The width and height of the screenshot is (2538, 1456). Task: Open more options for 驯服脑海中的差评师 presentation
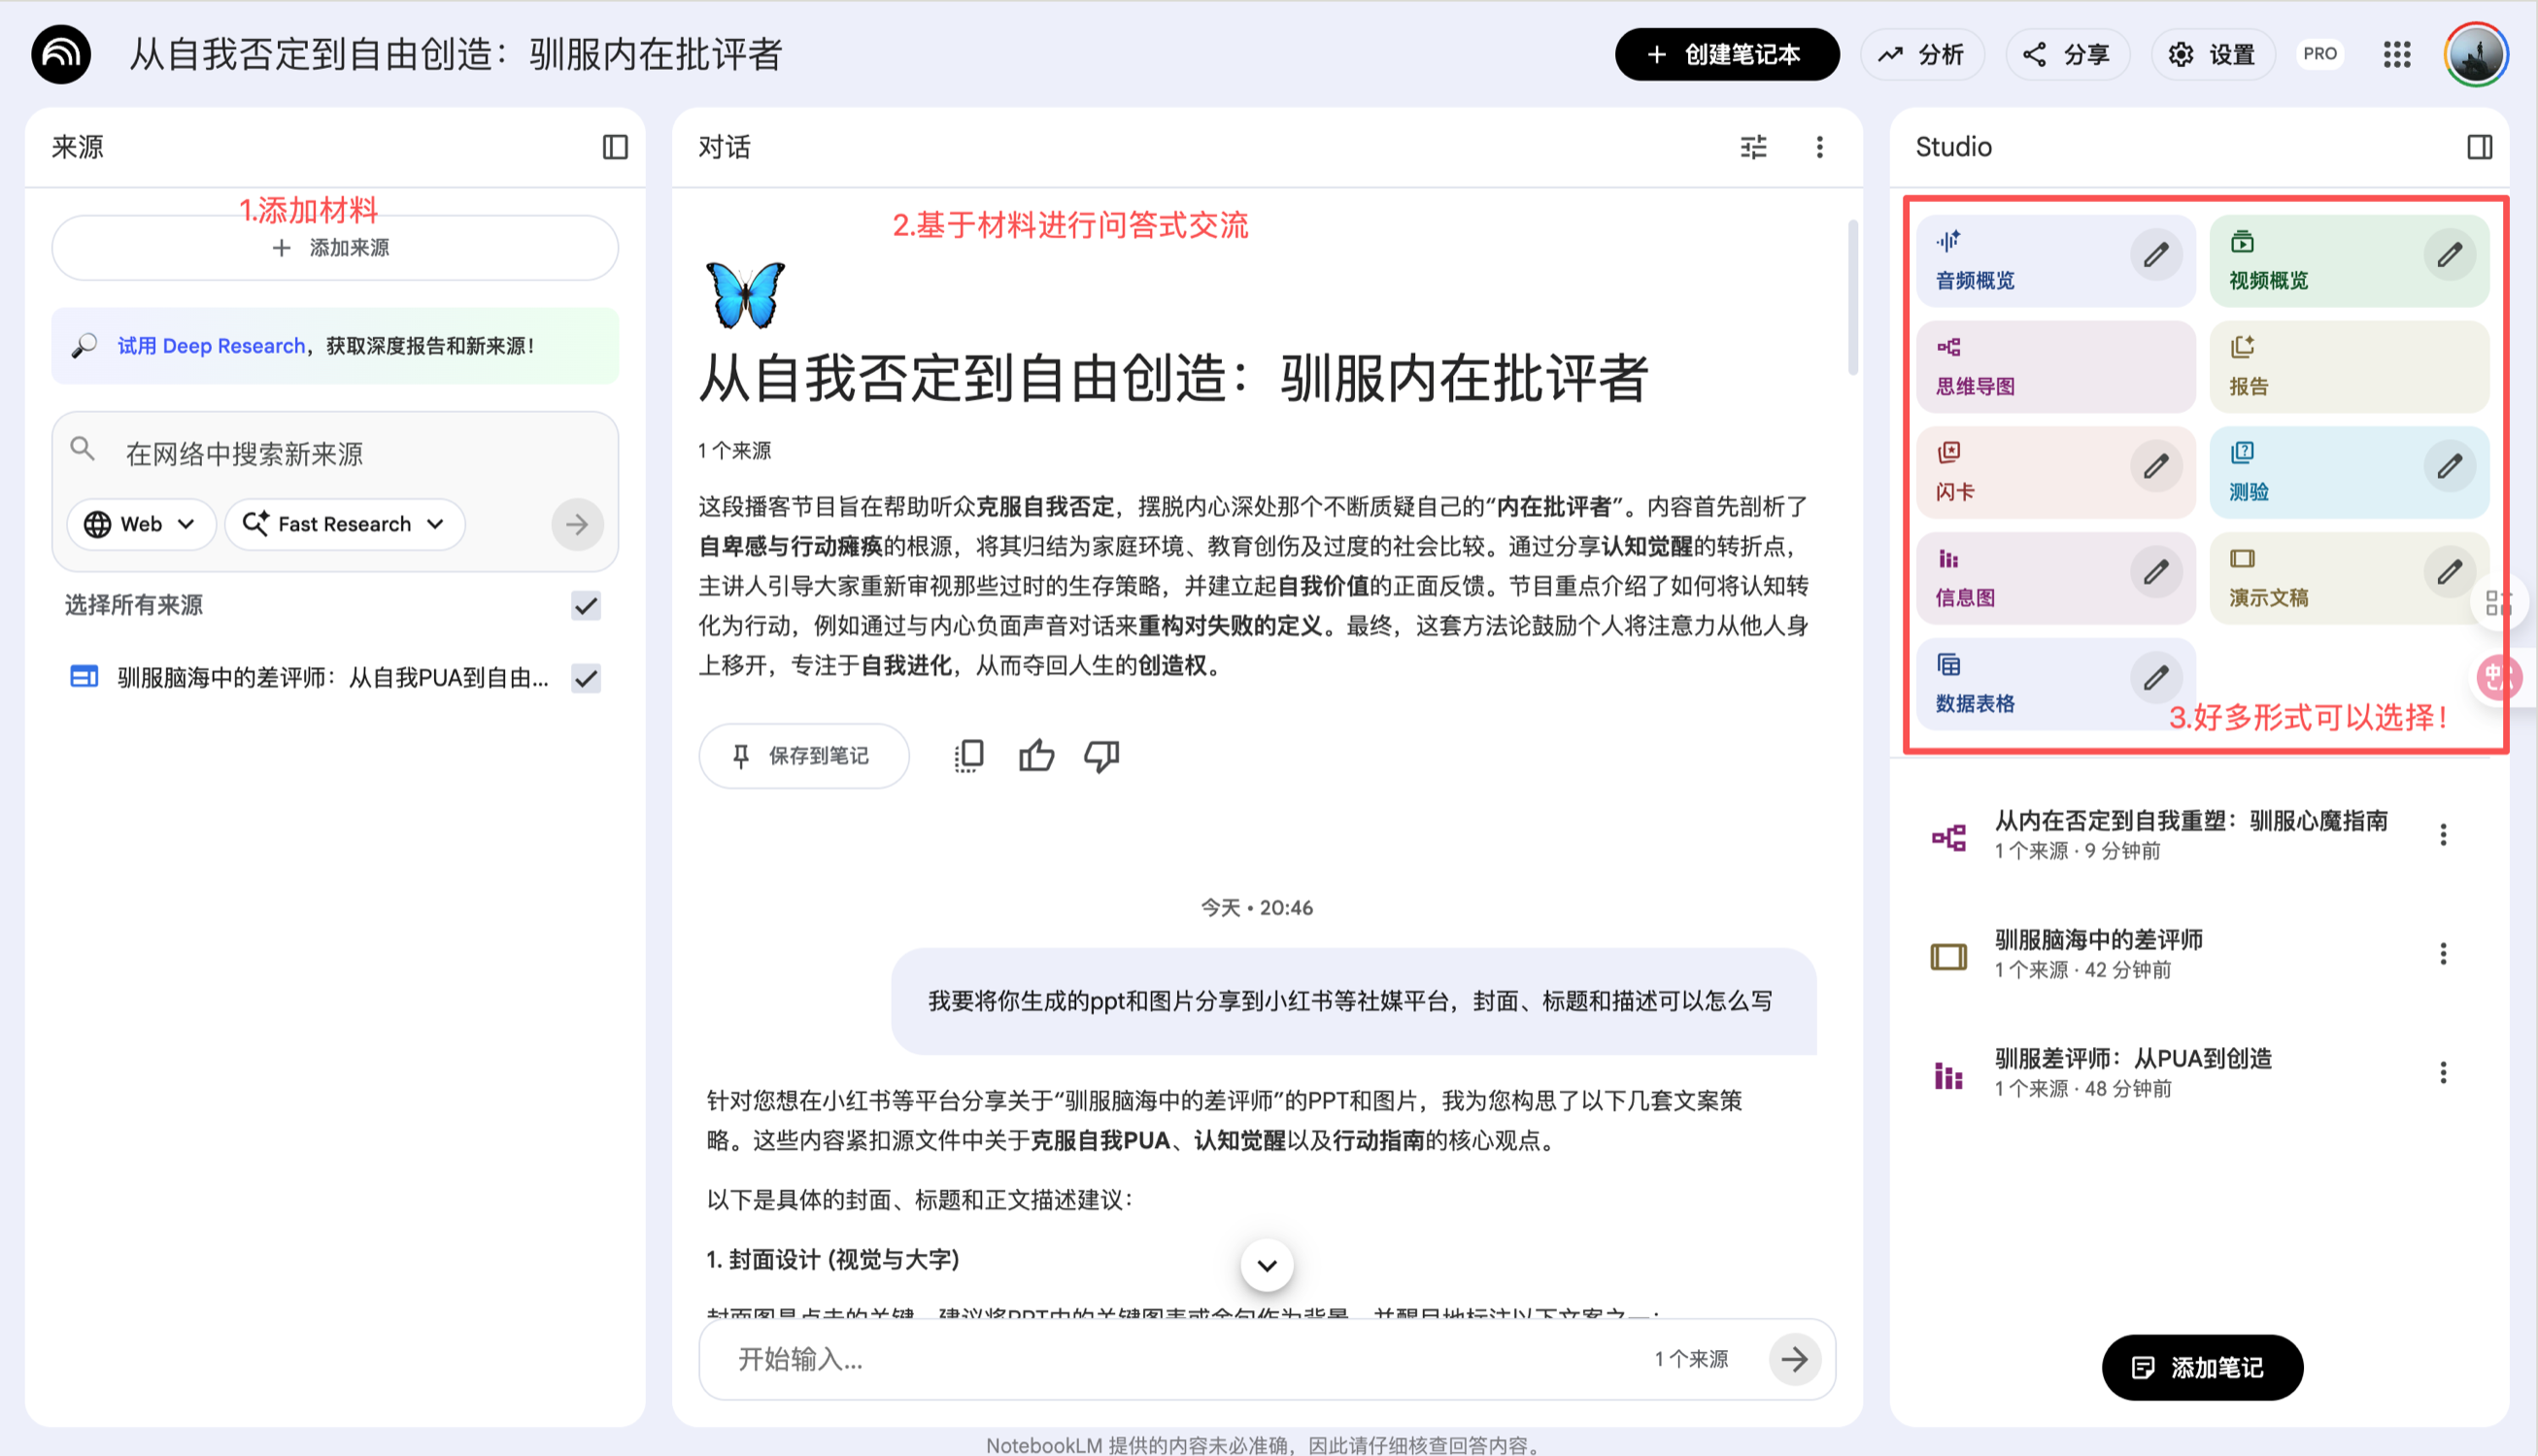point(2442,954)
